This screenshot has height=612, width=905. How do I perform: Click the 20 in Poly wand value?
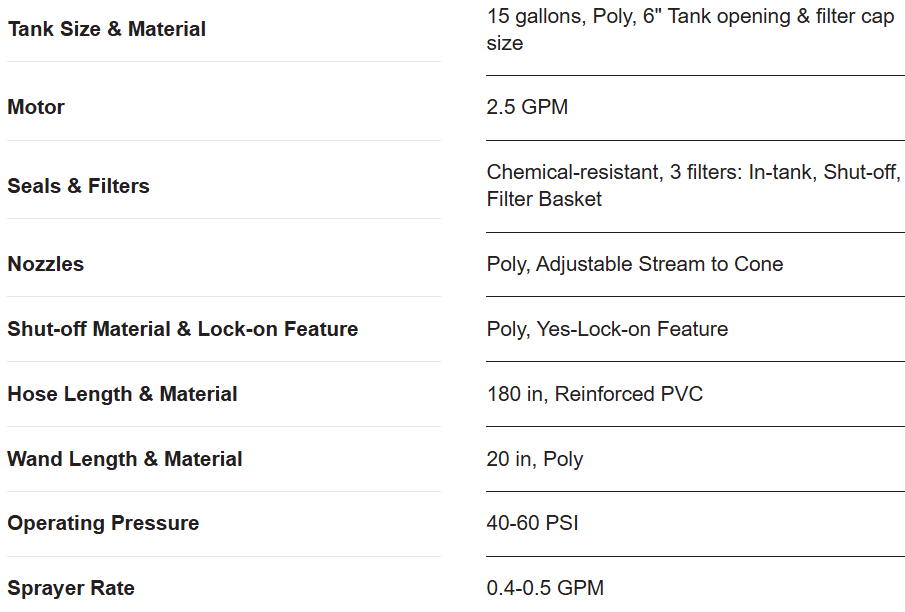(x=535, y=459)
